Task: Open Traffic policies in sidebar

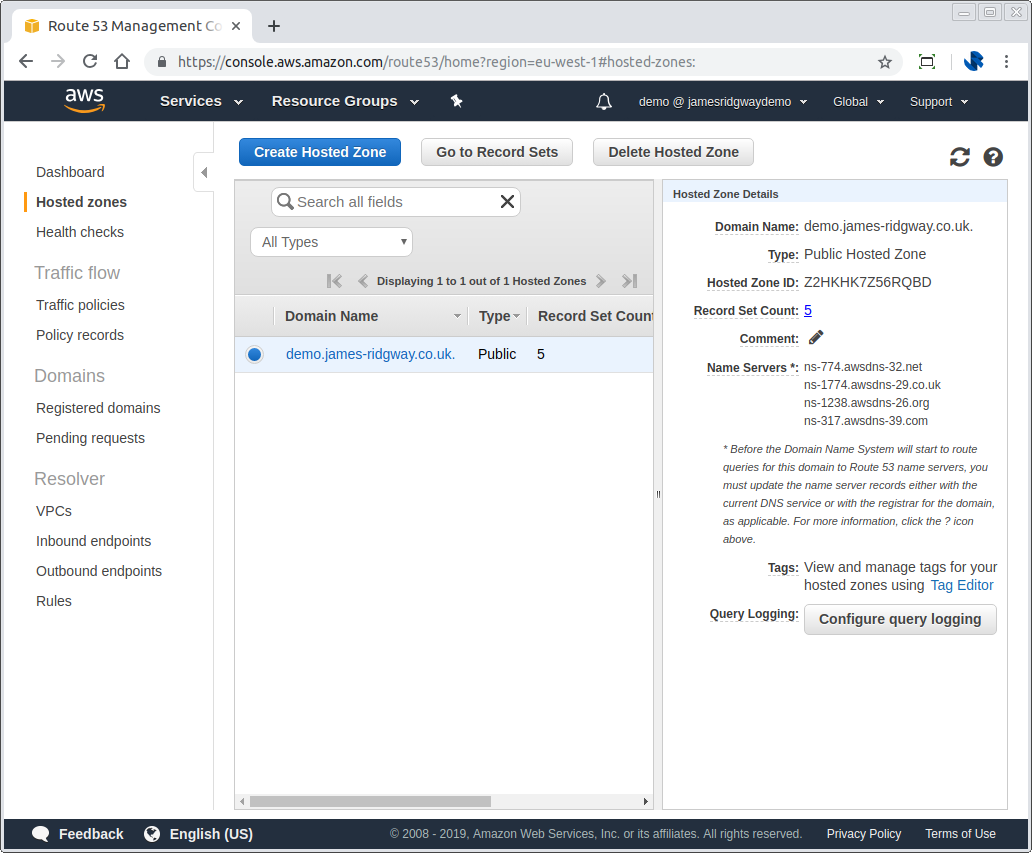Action: click(x=80, y=305)
